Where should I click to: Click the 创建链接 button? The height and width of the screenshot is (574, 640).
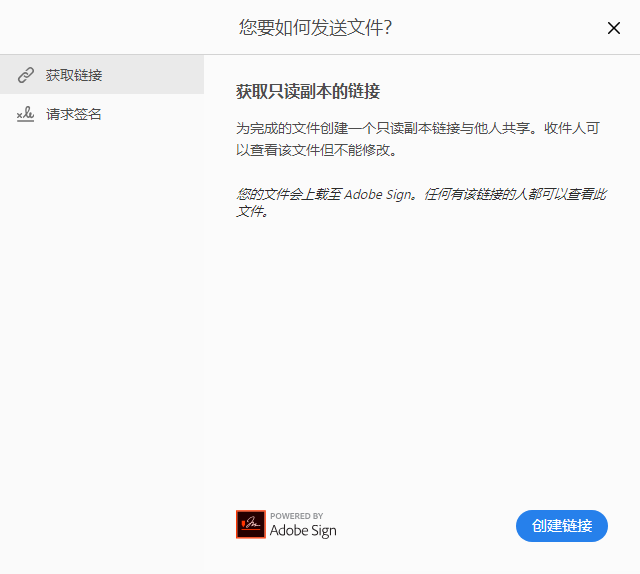click(x=562, y=525)
